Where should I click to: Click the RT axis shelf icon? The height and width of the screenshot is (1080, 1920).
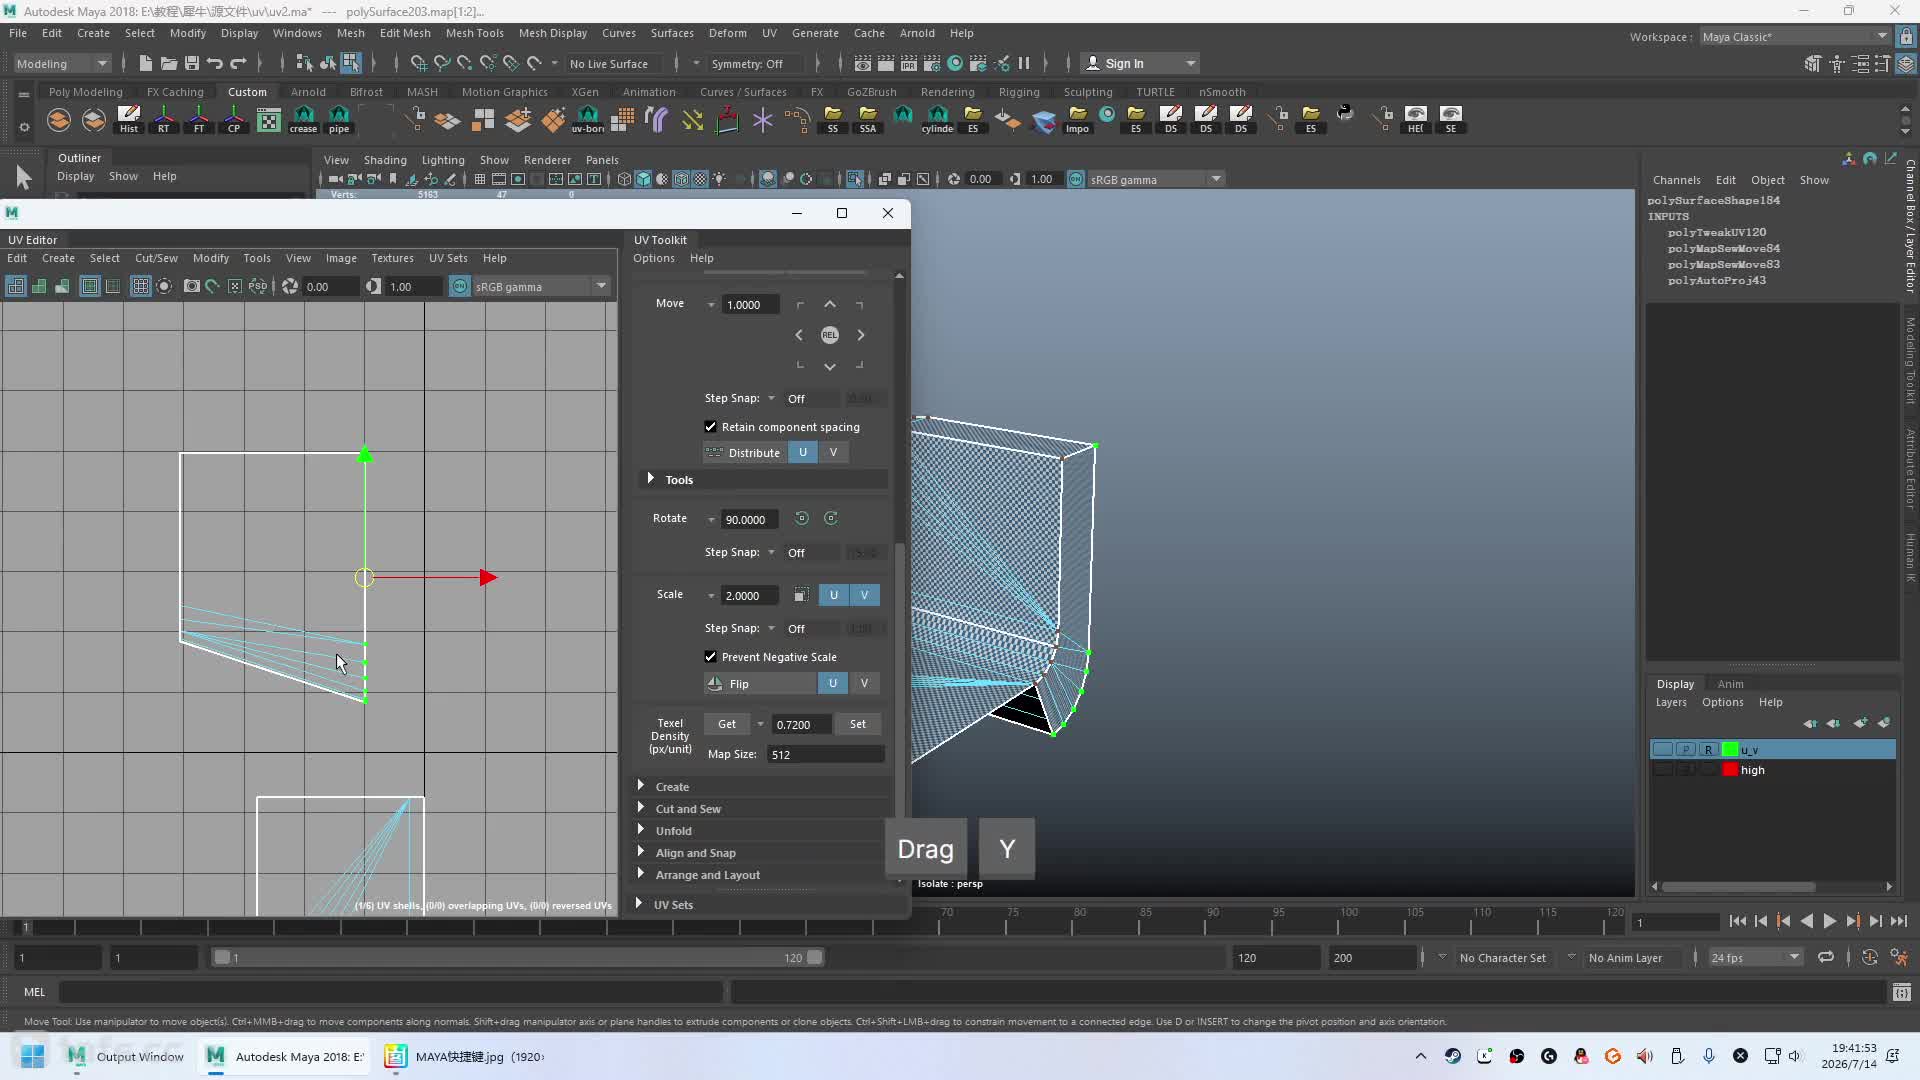[164, 119]
